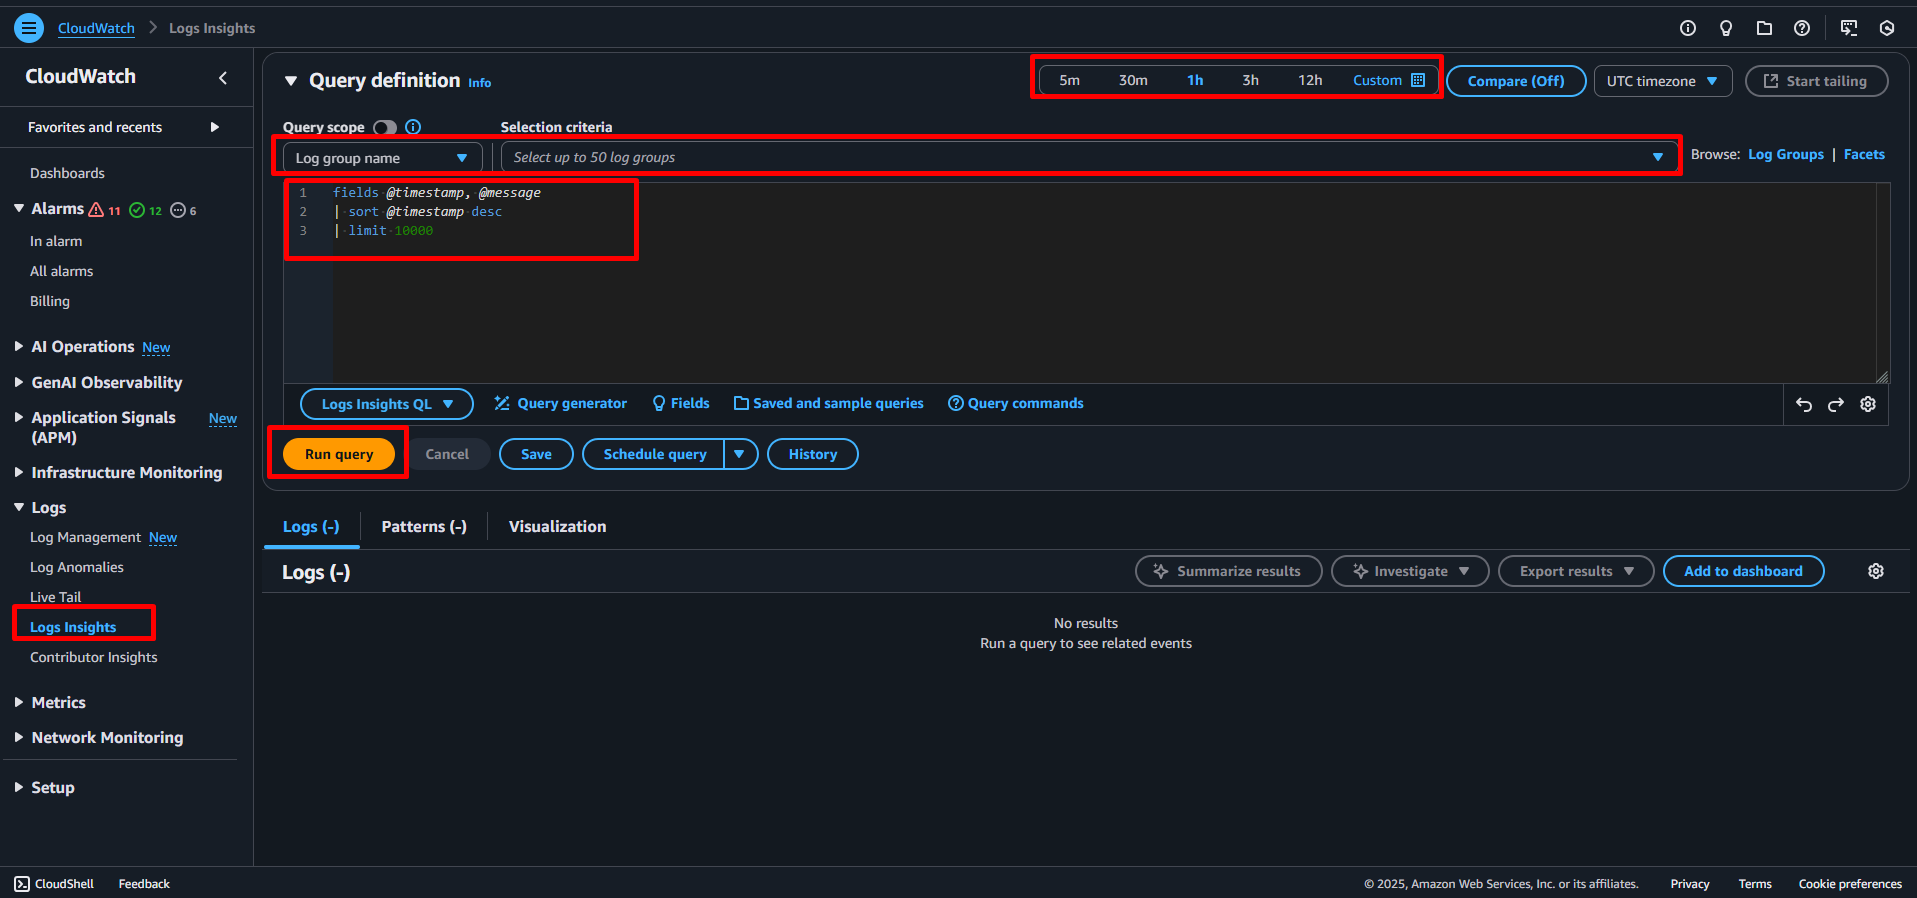This screenshot has width=1917, height=898.
Task: Click the Run query button
Action: pyautogui.click(x=339, y=454)
